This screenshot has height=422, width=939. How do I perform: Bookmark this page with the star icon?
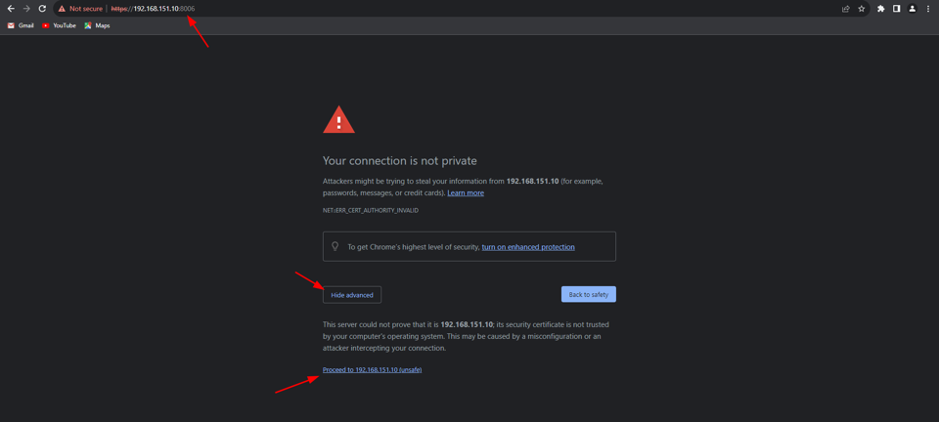[861, 9]
